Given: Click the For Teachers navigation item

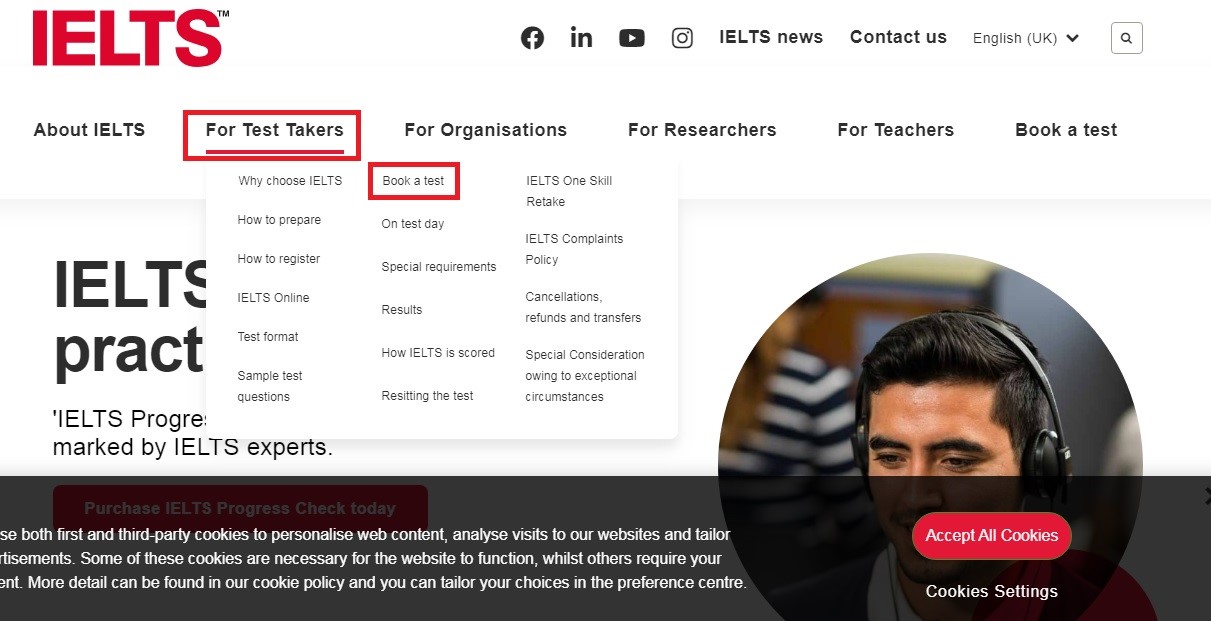Looking at the screenshot, I should coord(895,130).
